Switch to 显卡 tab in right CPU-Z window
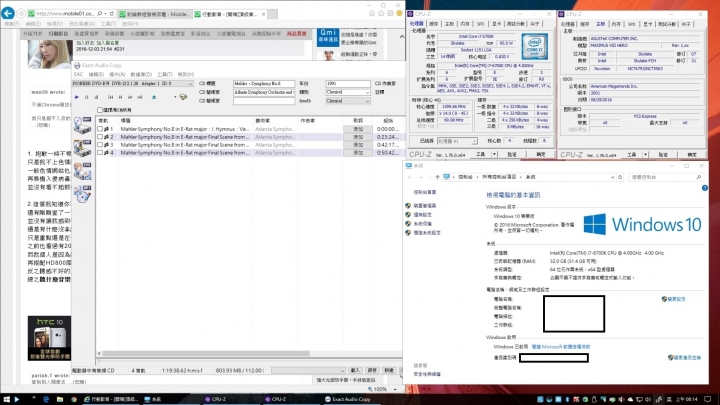Viewport: 720px width, 405px height. pos(647,24)
